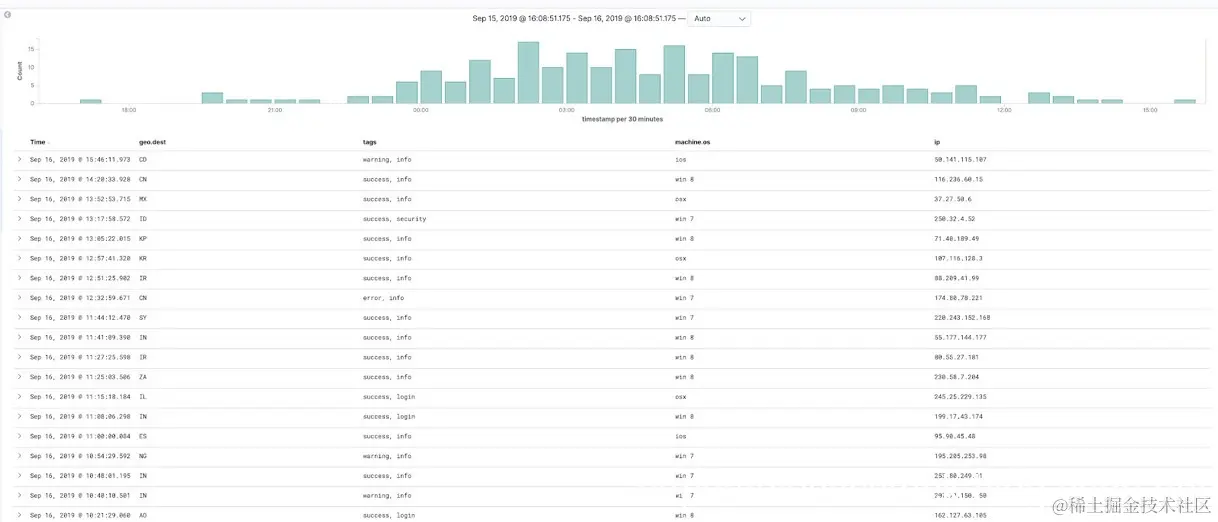The width and height of the screenshot is (1218, 522).
Task: Click the IP address 50.141.115.107
Action: [x=960, y=159]
